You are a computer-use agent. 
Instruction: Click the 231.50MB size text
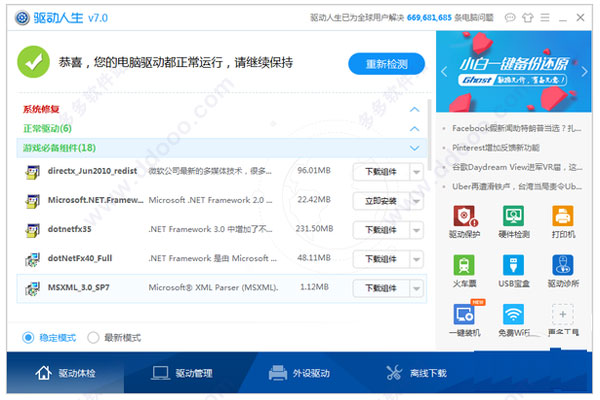point(315,229)
